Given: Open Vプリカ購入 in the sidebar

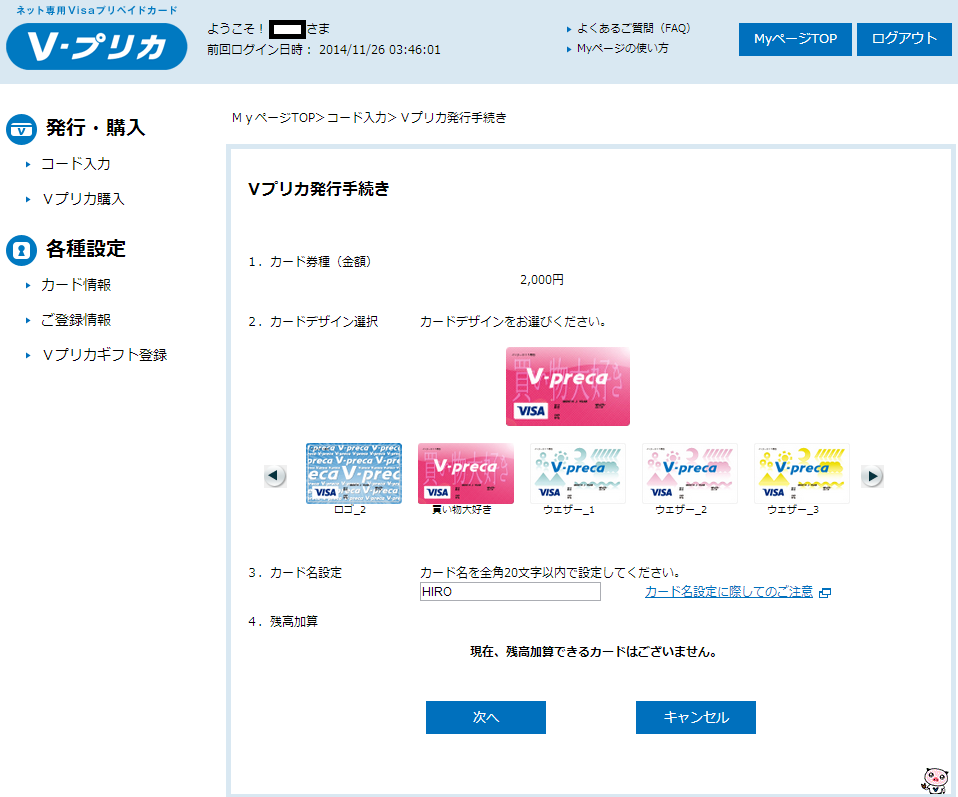Looking at the screenshot, I should (x=84, y=199).
